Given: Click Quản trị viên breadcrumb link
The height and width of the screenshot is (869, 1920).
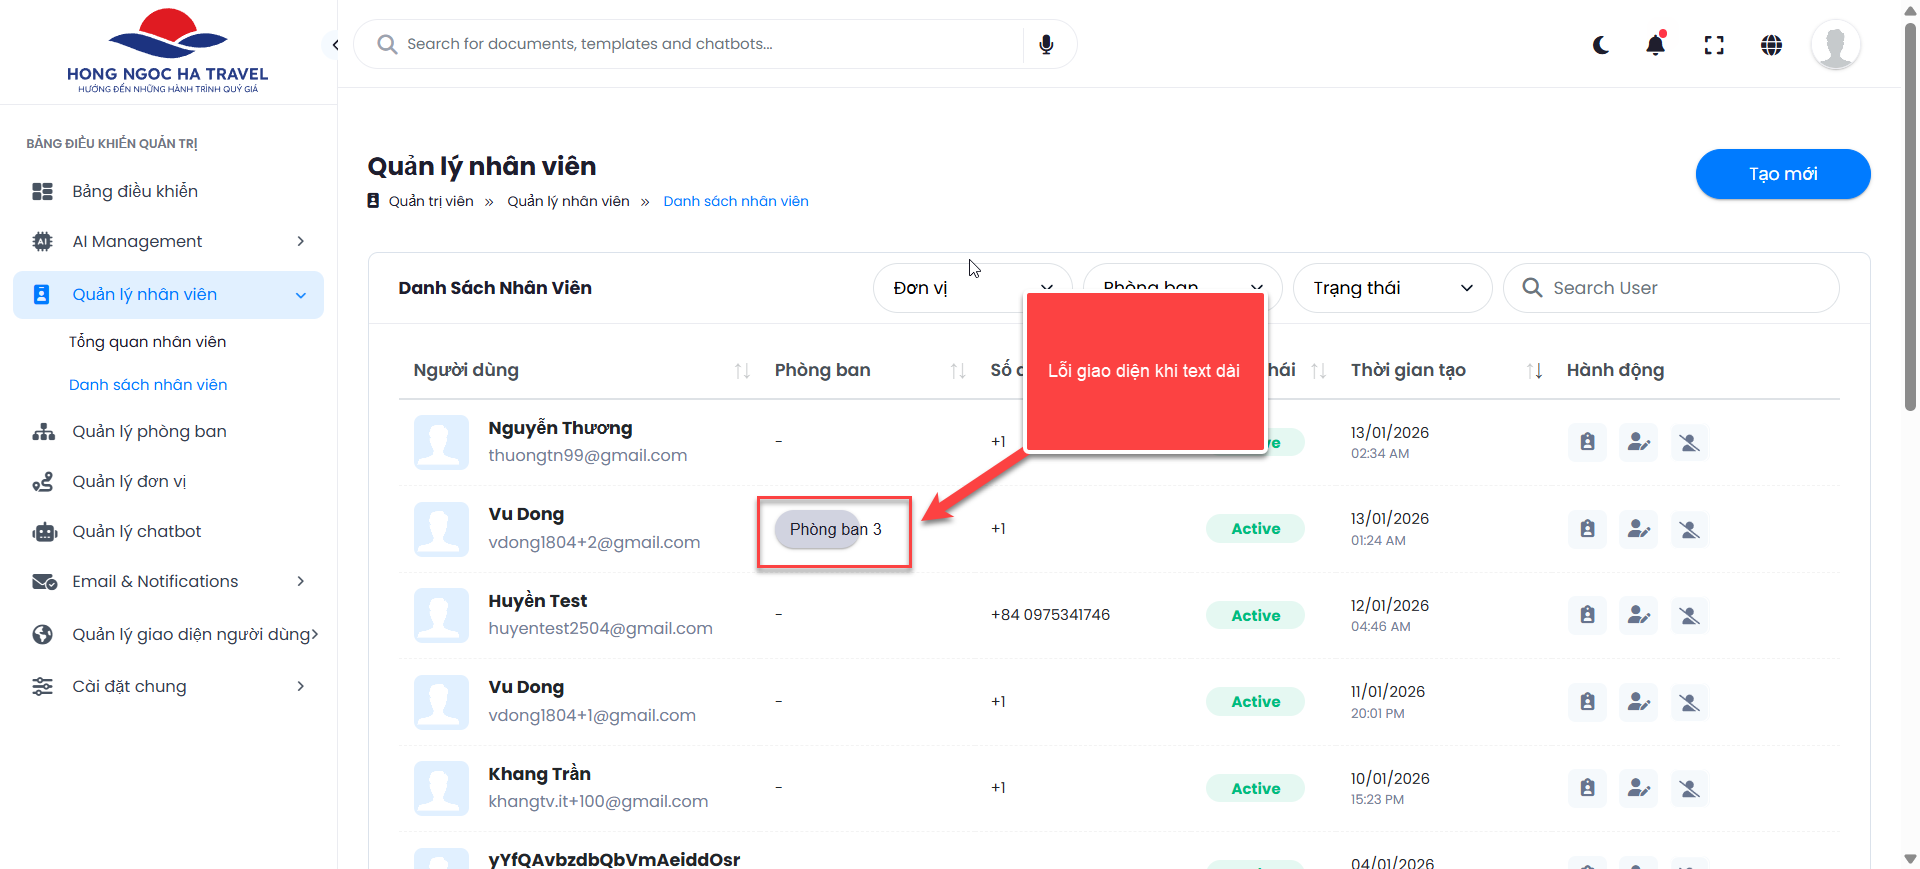Looking at the screenshot, I should tap(431, 201).
